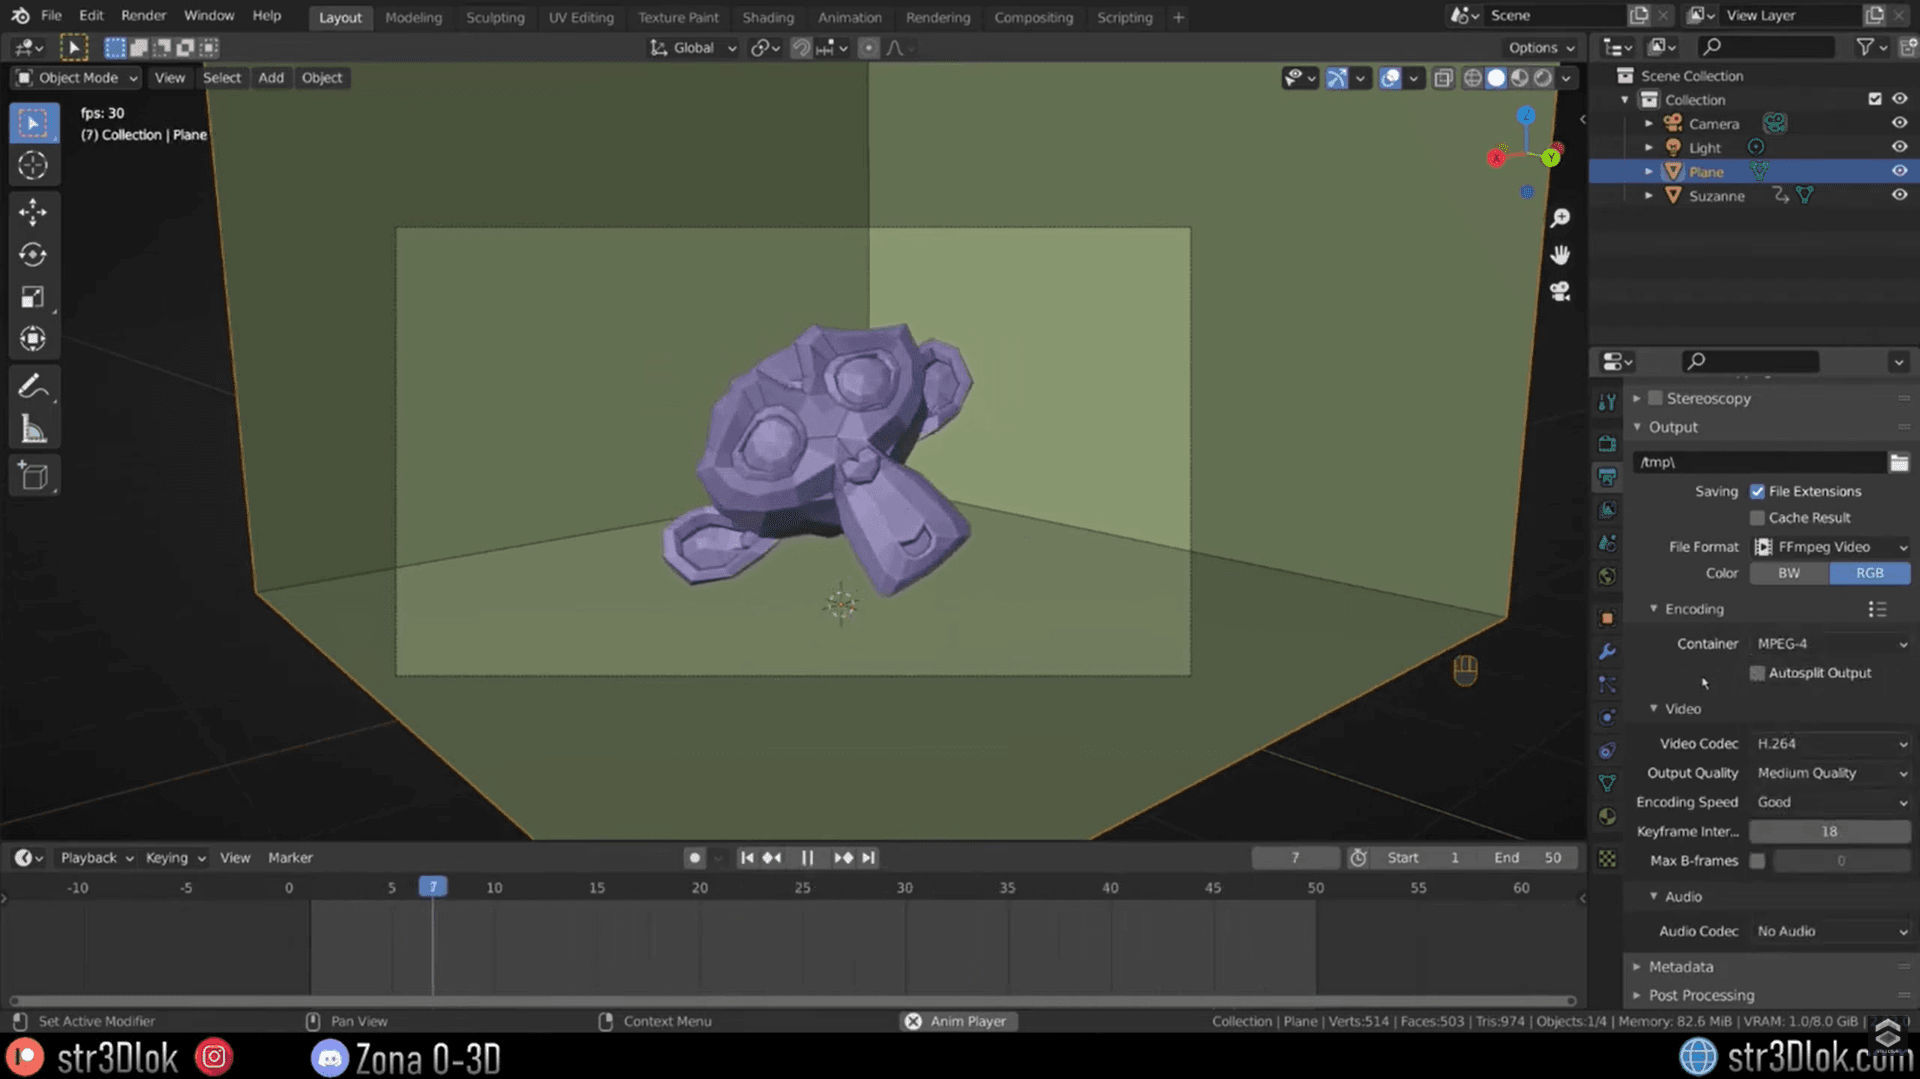This screenshot has width=1920, height=1079.
Task: Open the Audio Codec dropdown
Action: coord(1830,931)
